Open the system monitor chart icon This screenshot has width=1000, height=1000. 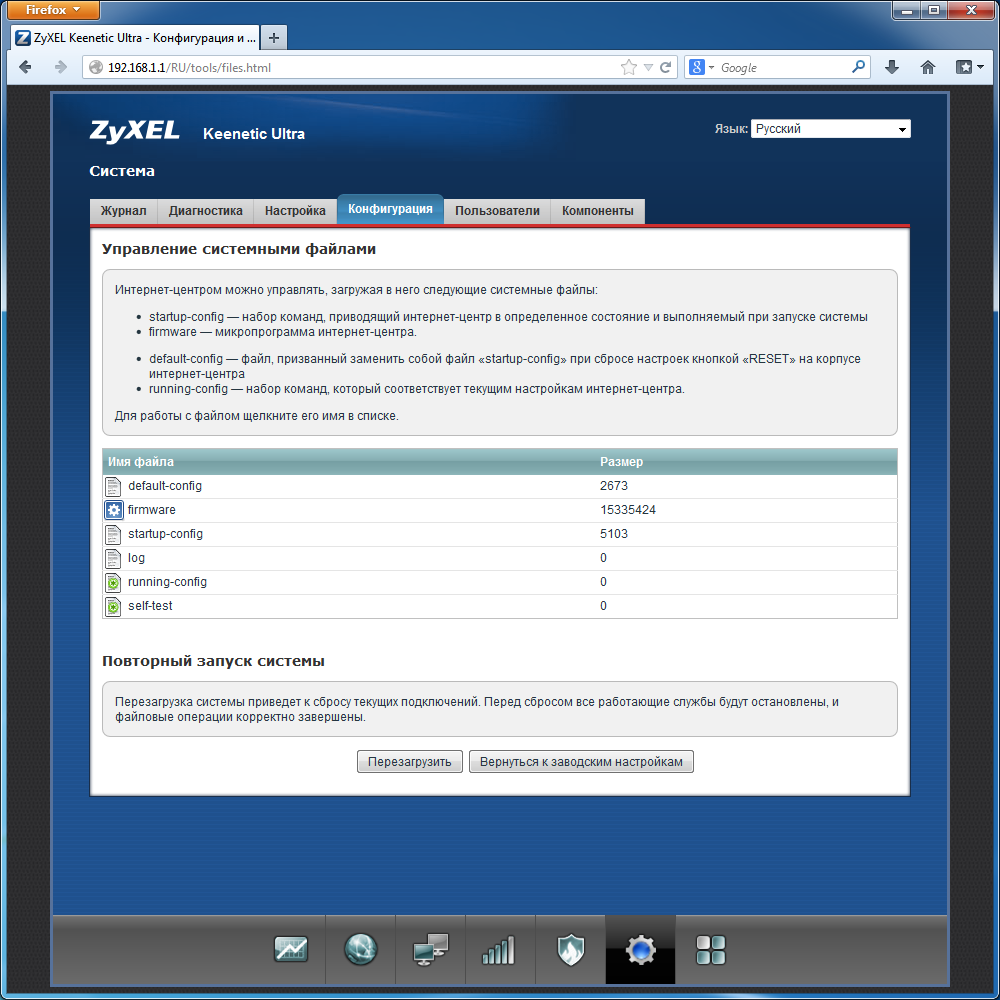[291, 949]
